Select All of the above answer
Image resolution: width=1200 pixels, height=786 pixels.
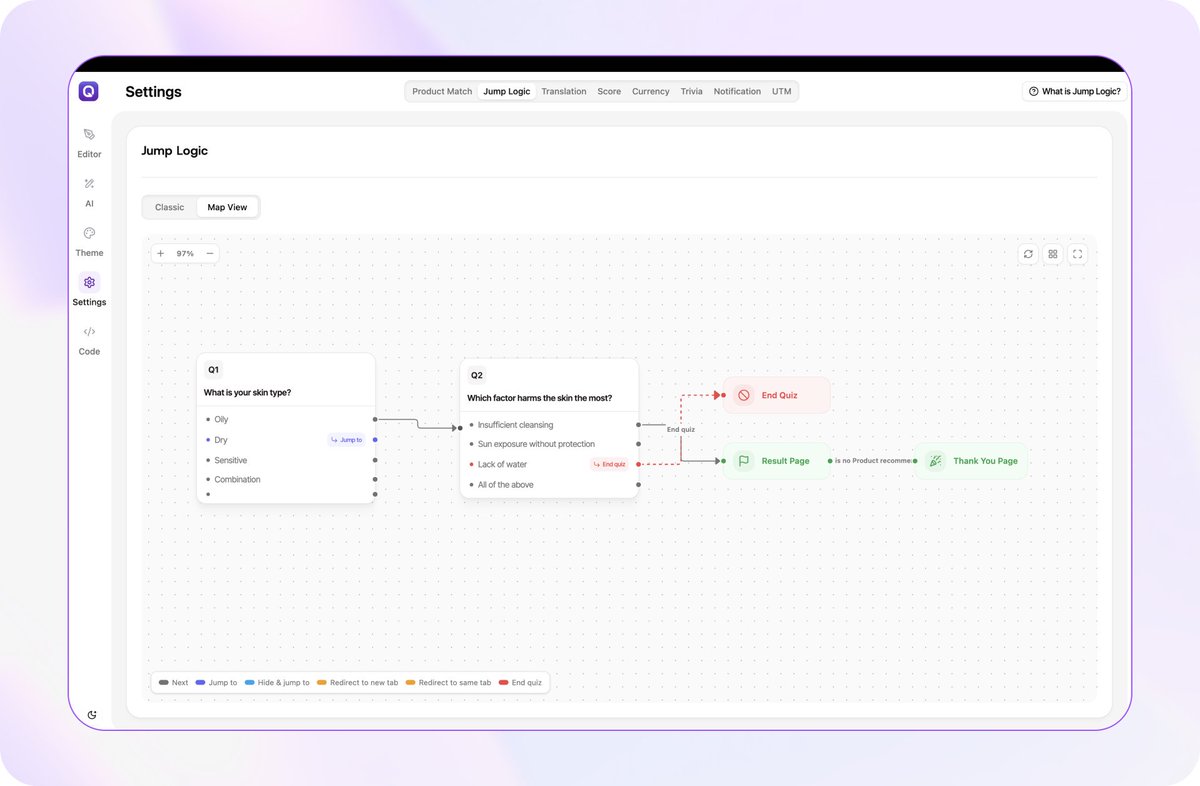pyautogui.click(x=549, y=484)
